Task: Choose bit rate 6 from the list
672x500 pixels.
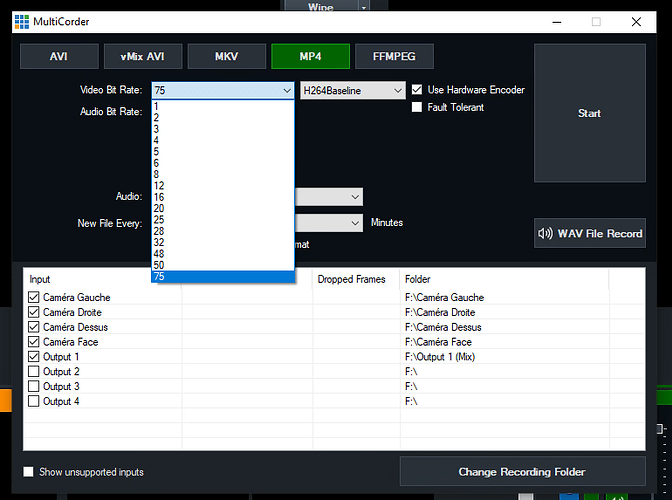Action: coord(223,163)
